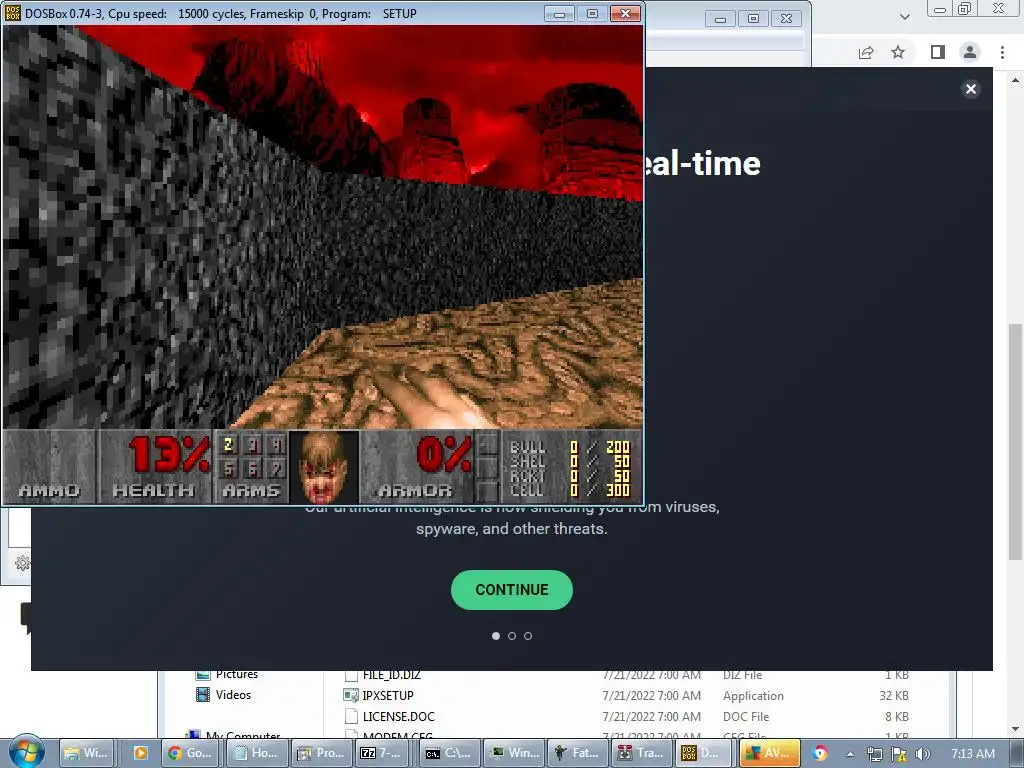Click Chrome's vertical scrollbar thumb
Image resolution: width=1024 pixels, height=768 pixels.
[1016, 441]
